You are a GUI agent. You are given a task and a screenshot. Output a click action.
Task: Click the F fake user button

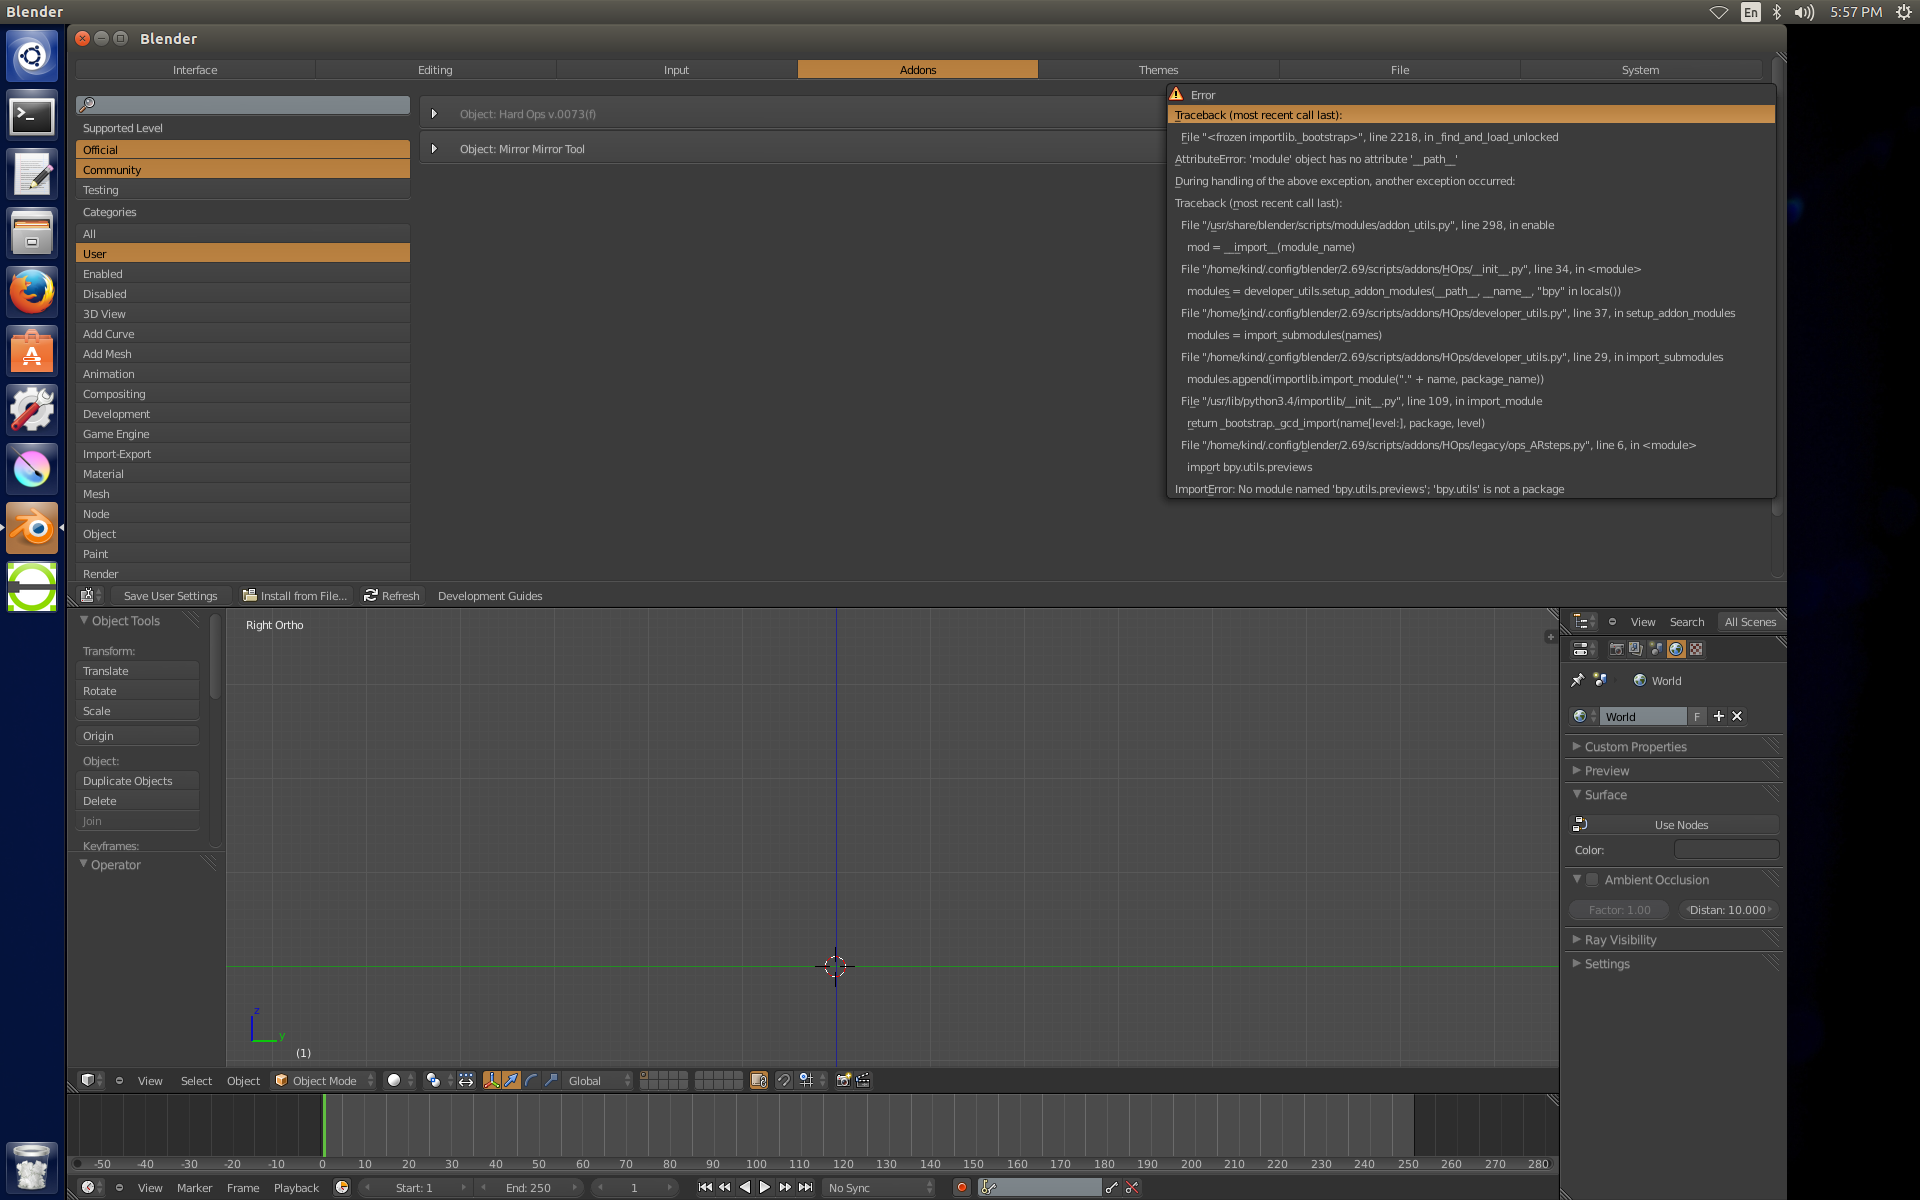point(1697,716)
